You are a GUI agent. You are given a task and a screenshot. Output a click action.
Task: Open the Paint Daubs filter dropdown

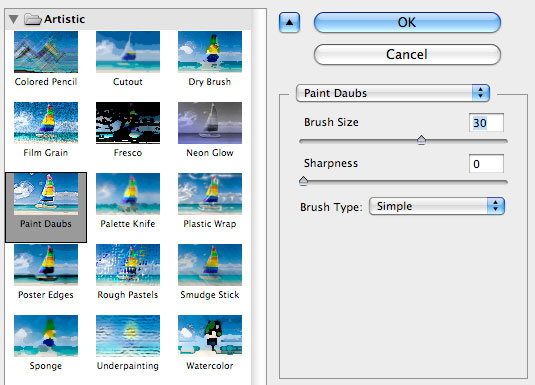(393, 93)
